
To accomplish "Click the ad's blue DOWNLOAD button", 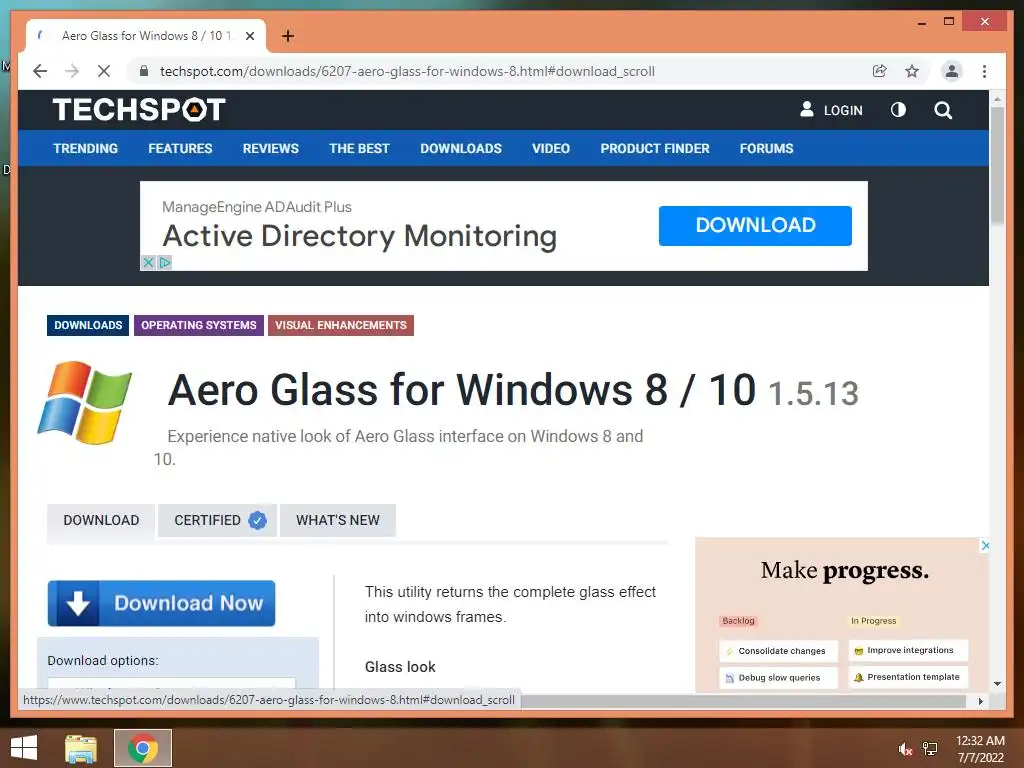I will tap(755, 225).
